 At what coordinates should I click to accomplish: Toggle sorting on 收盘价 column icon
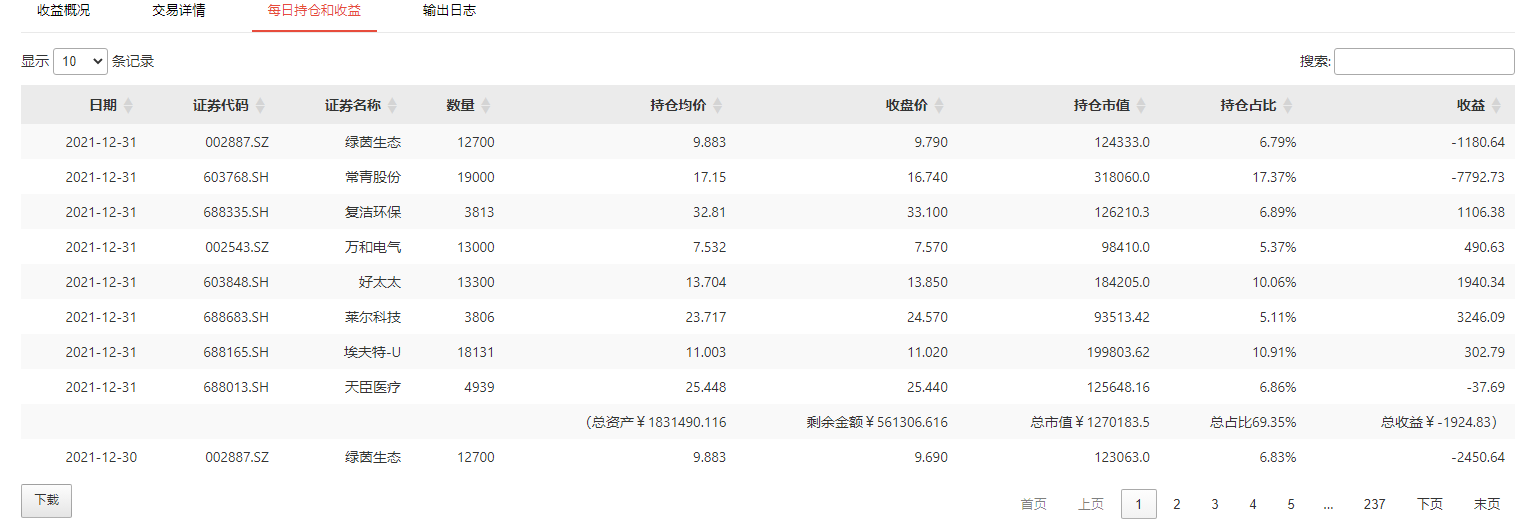[939, 106]
